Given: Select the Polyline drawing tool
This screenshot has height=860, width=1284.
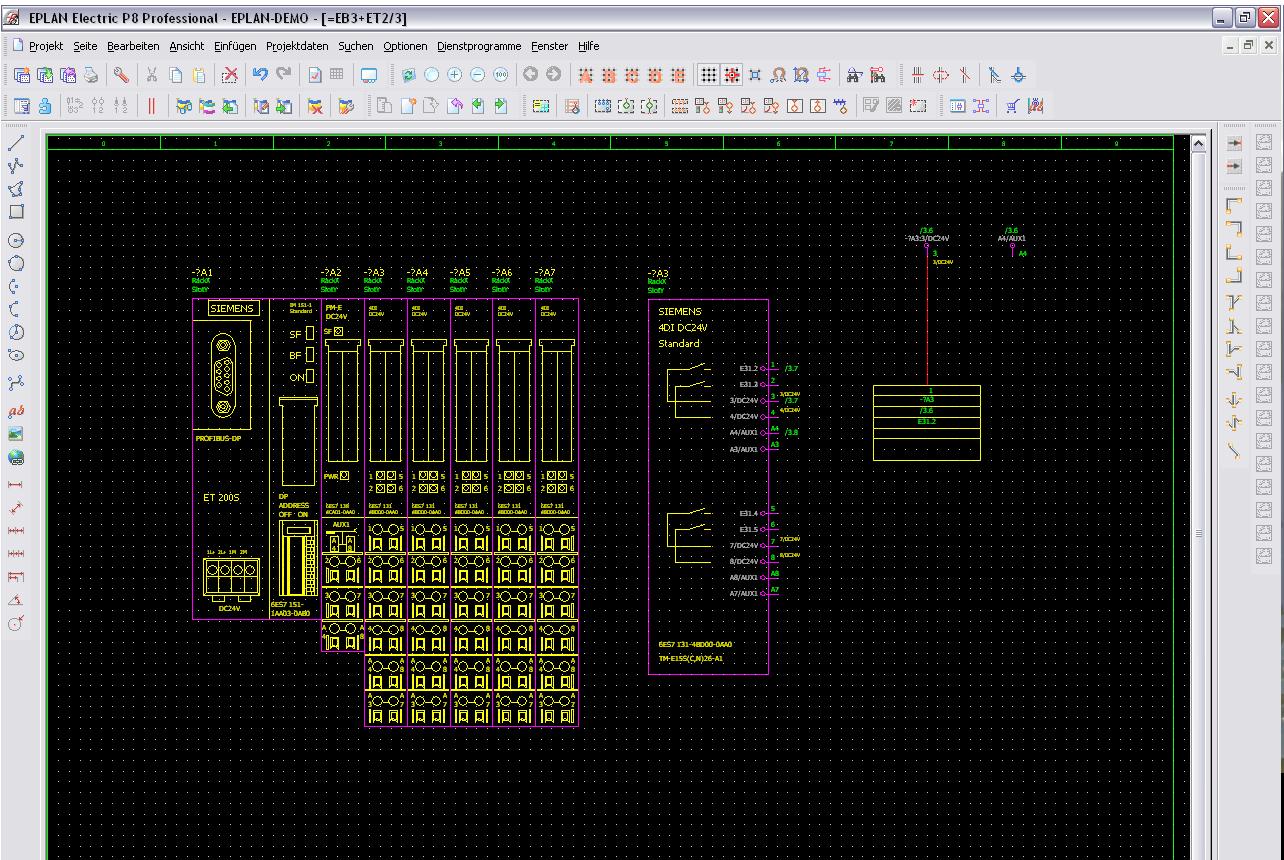Looking at the screenshot, I should [16, 166].
